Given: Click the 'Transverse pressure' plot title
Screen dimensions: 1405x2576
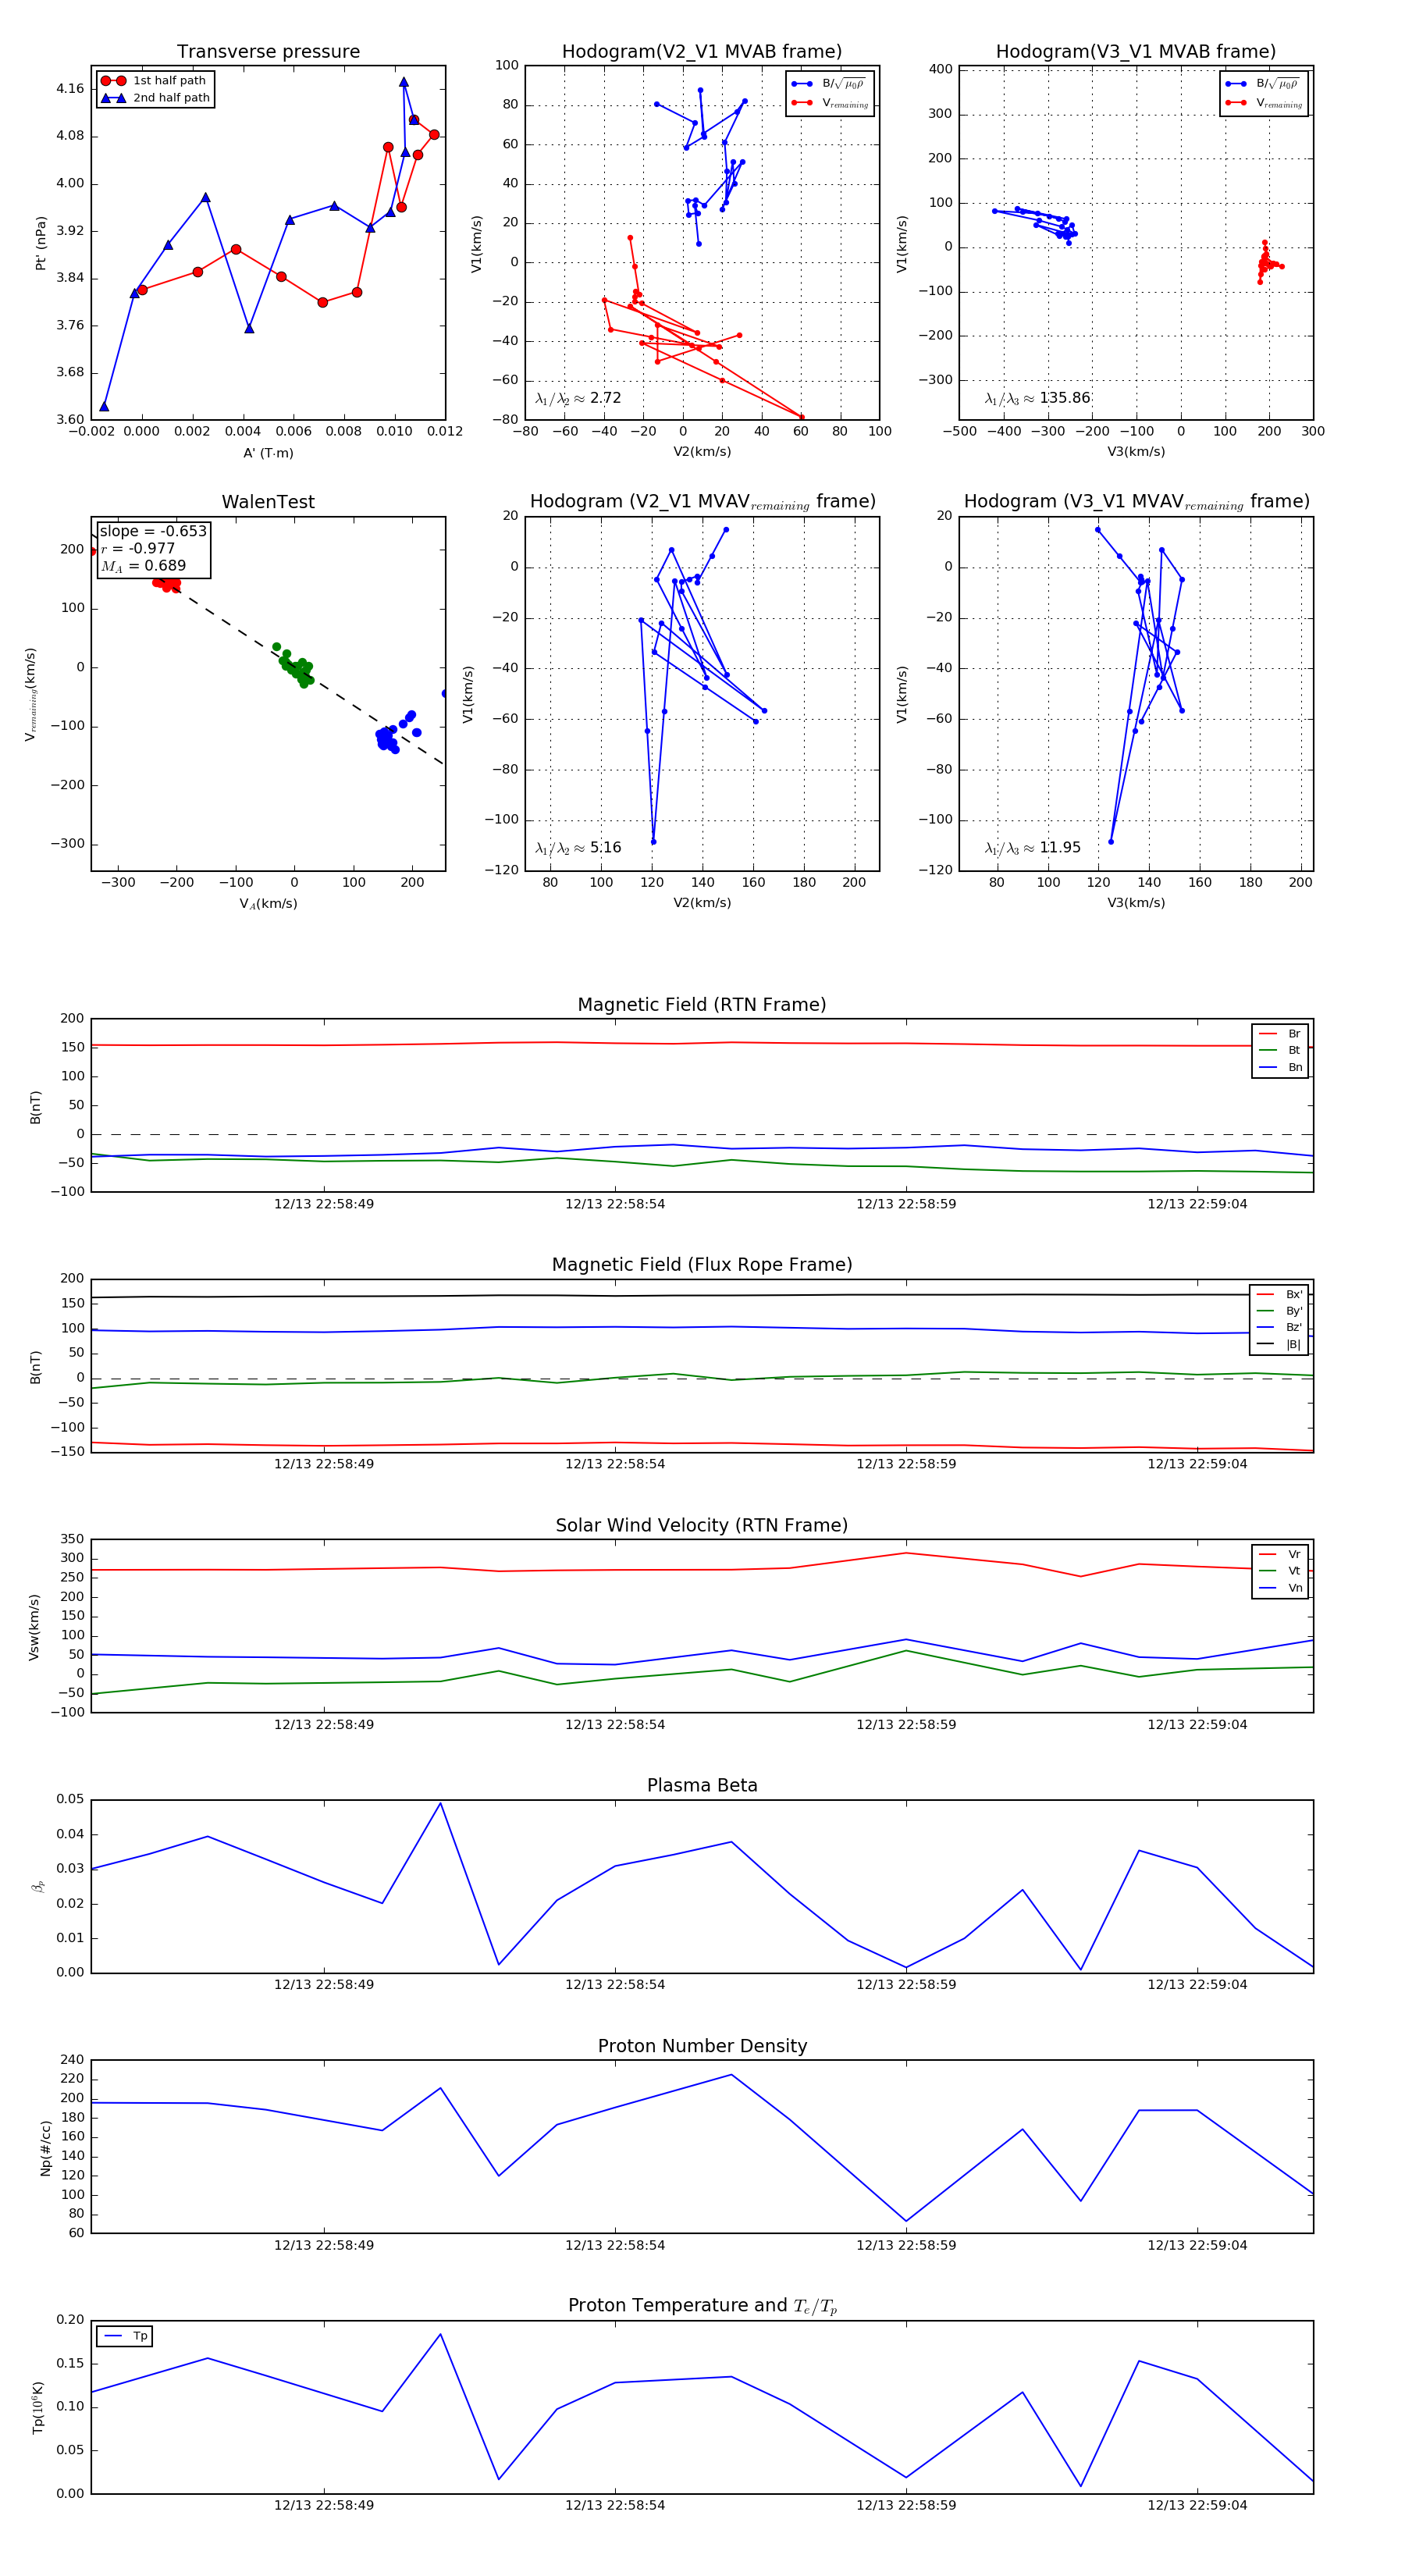Looking at the screenshot, I should tap(268, 51).
